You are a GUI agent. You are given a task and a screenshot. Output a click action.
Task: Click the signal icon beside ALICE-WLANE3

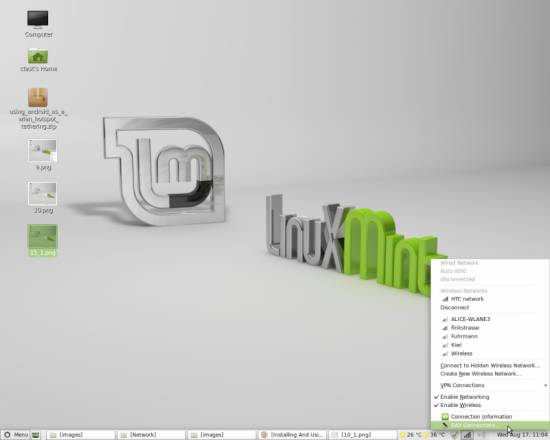coord(445,319)
